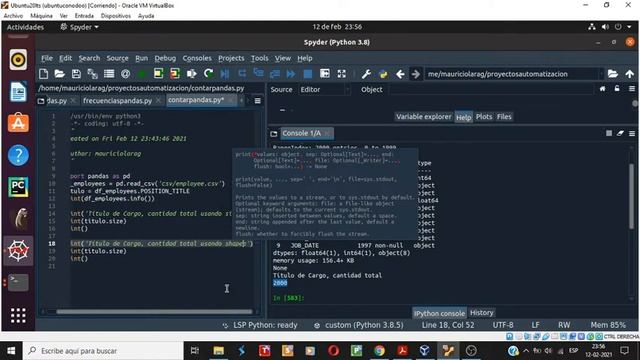
Task: Open file with the folder icon
Action: pos(60,74)
